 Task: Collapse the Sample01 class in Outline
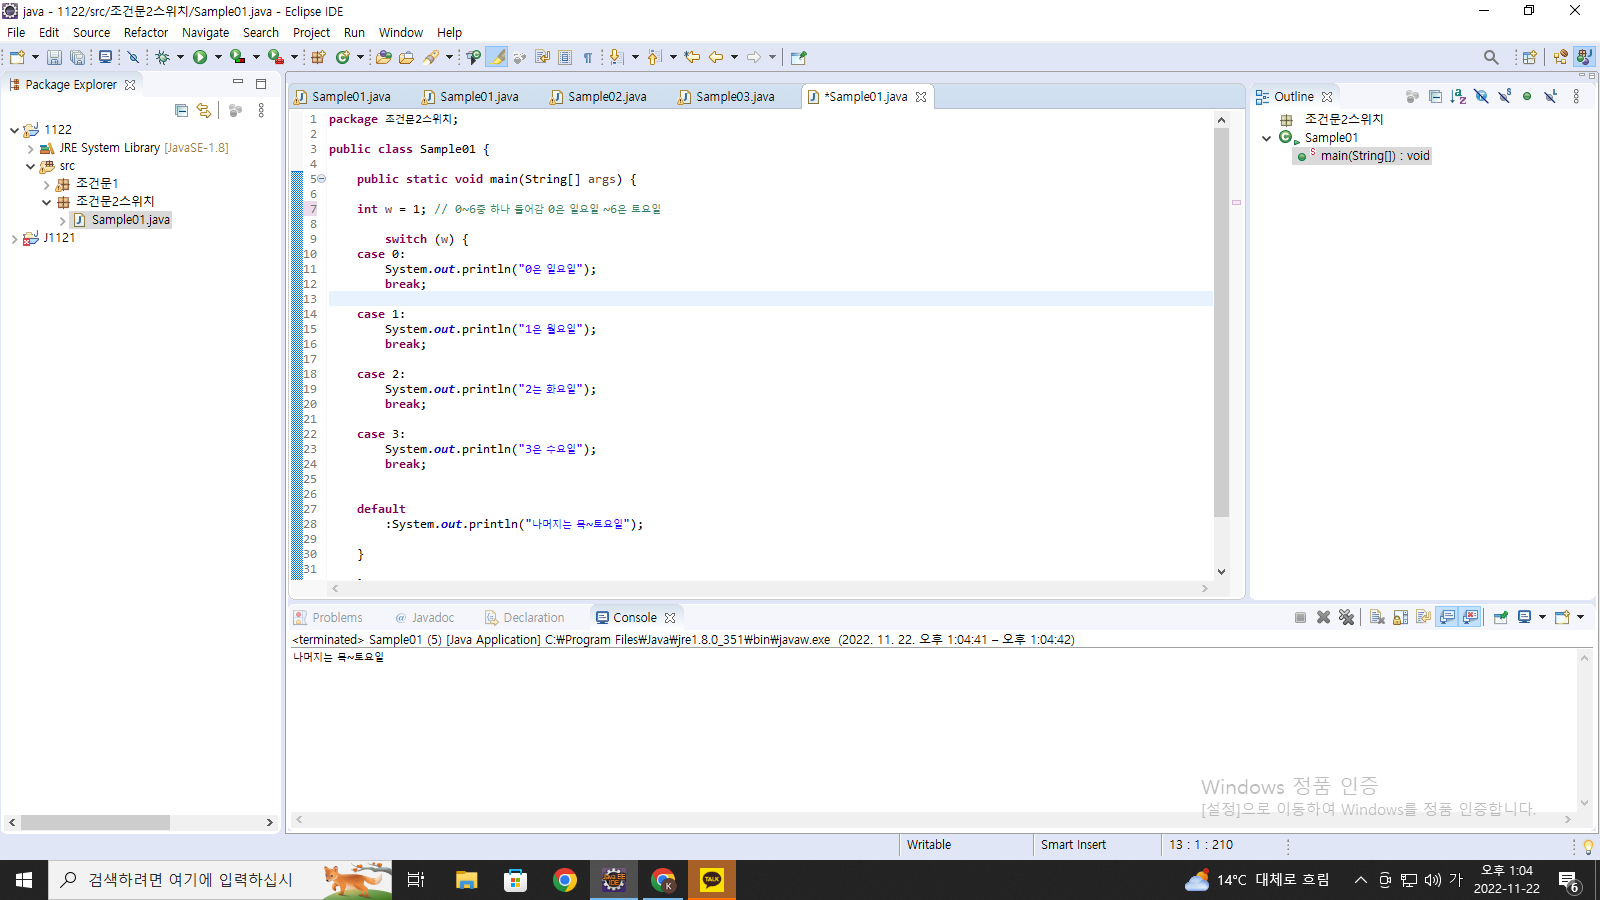[1267, 138]
